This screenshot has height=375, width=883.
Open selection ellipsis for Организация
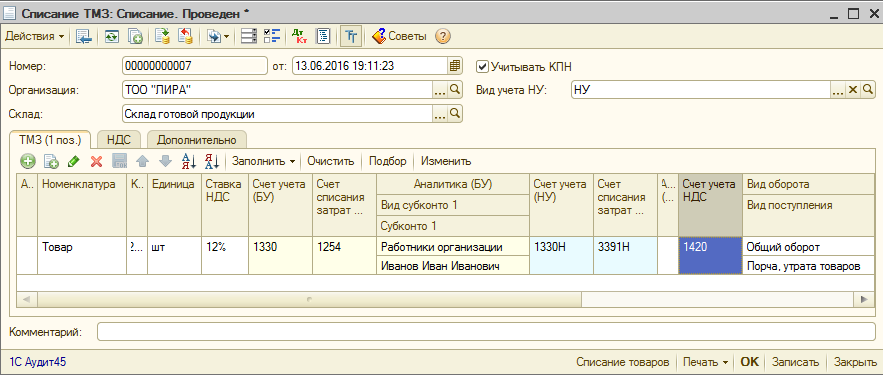tap(440, 90)
